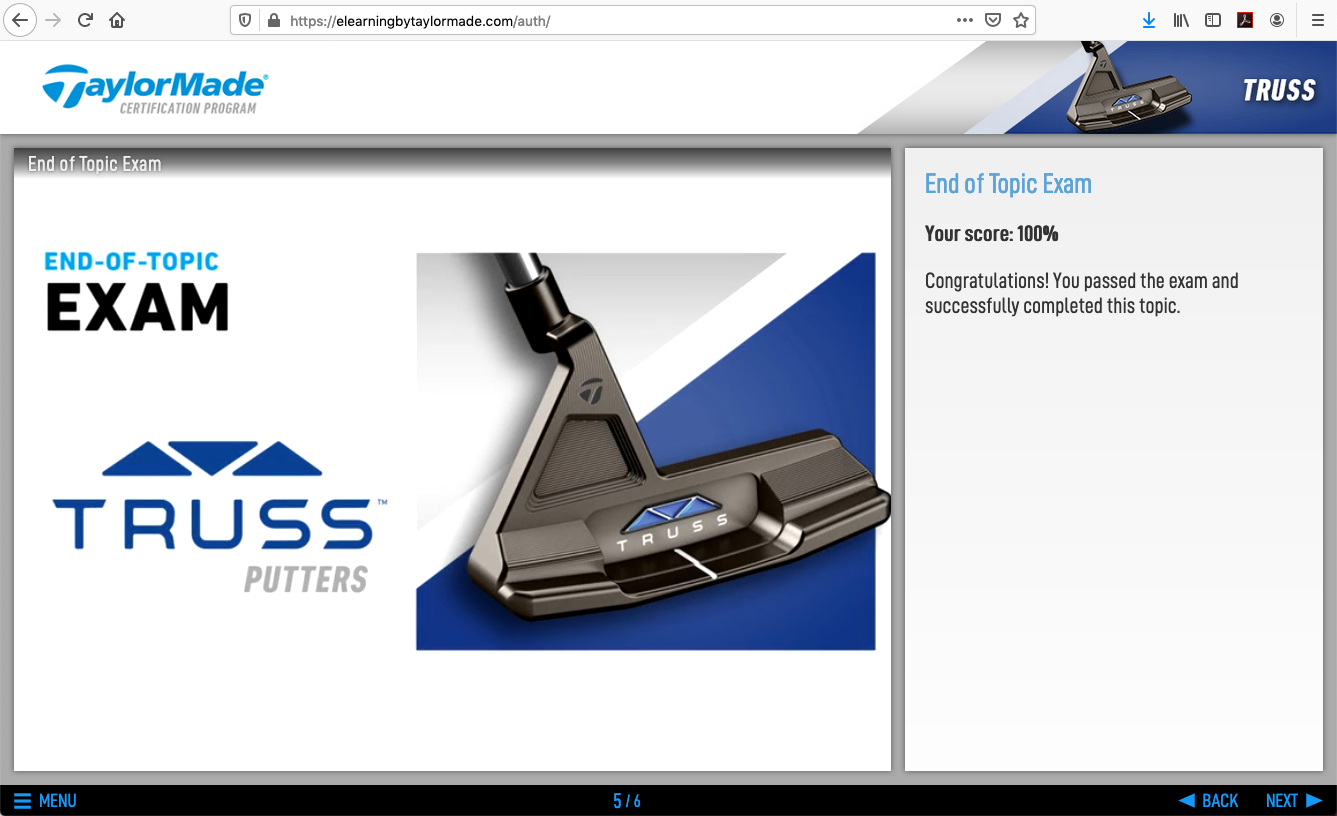Show site security info via padlock
Screen dimensions: 1337x816
[273, 20]
